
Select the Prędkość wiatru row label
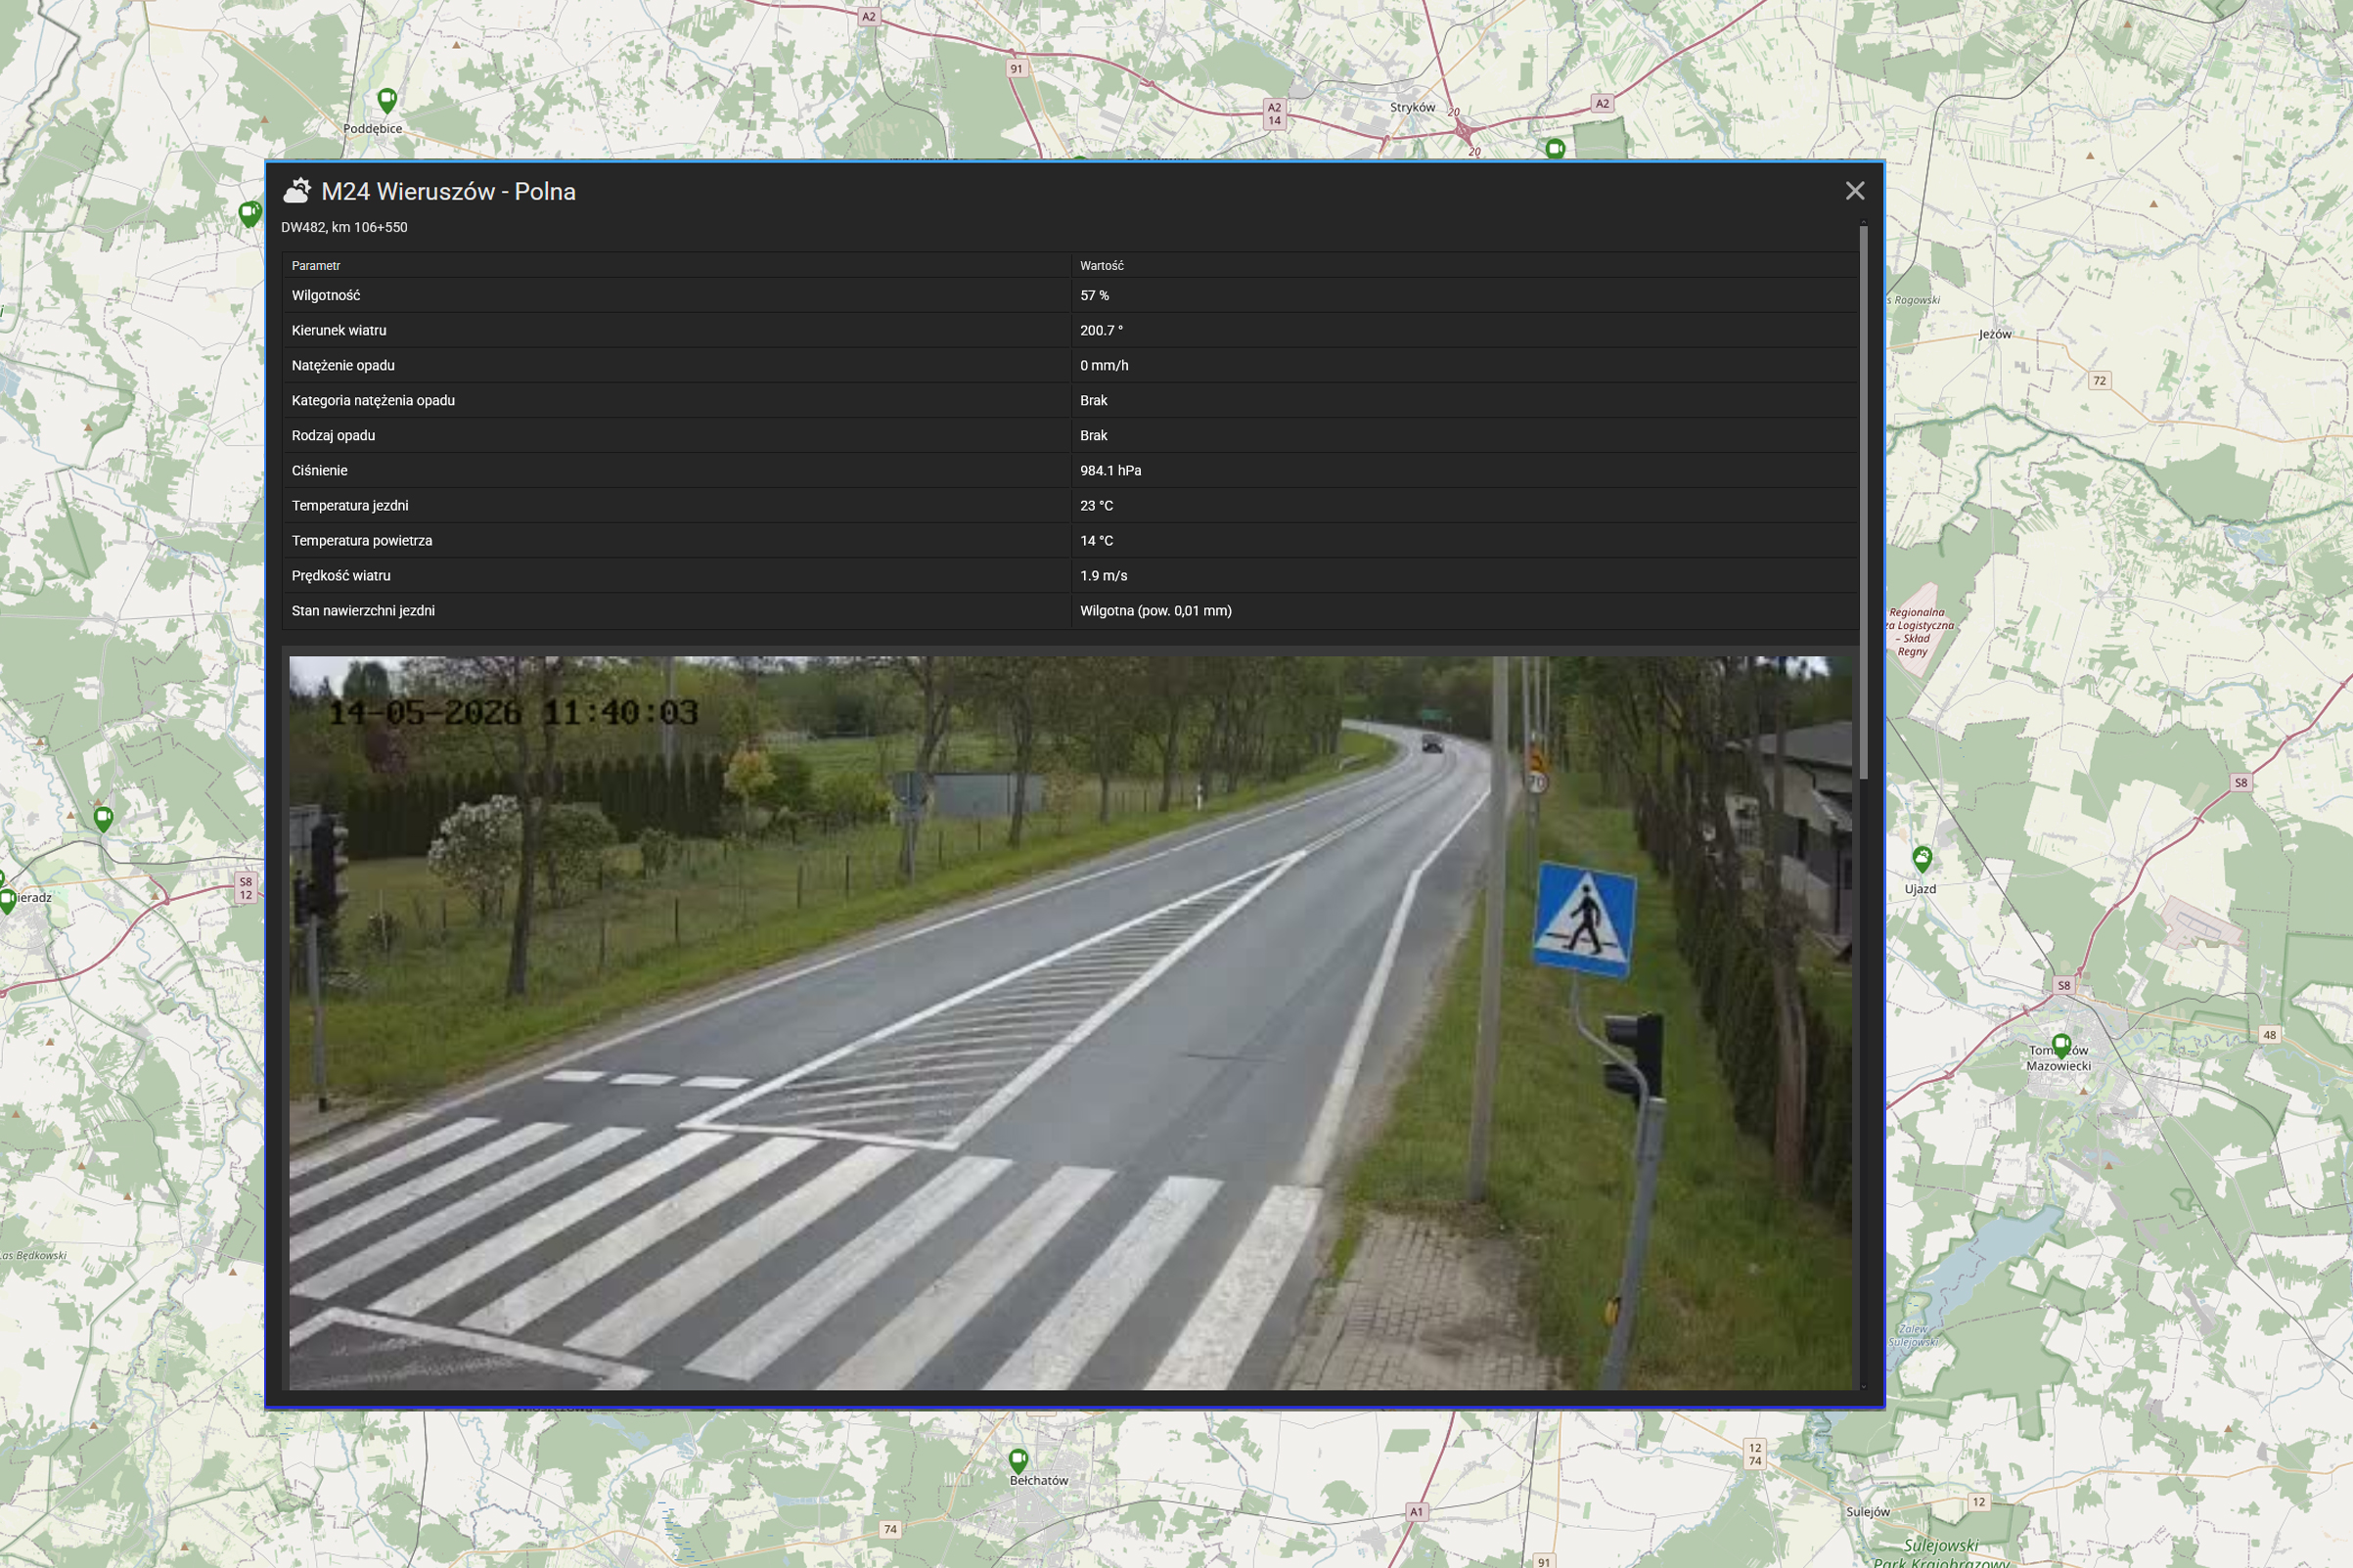[x=341, y=575]
